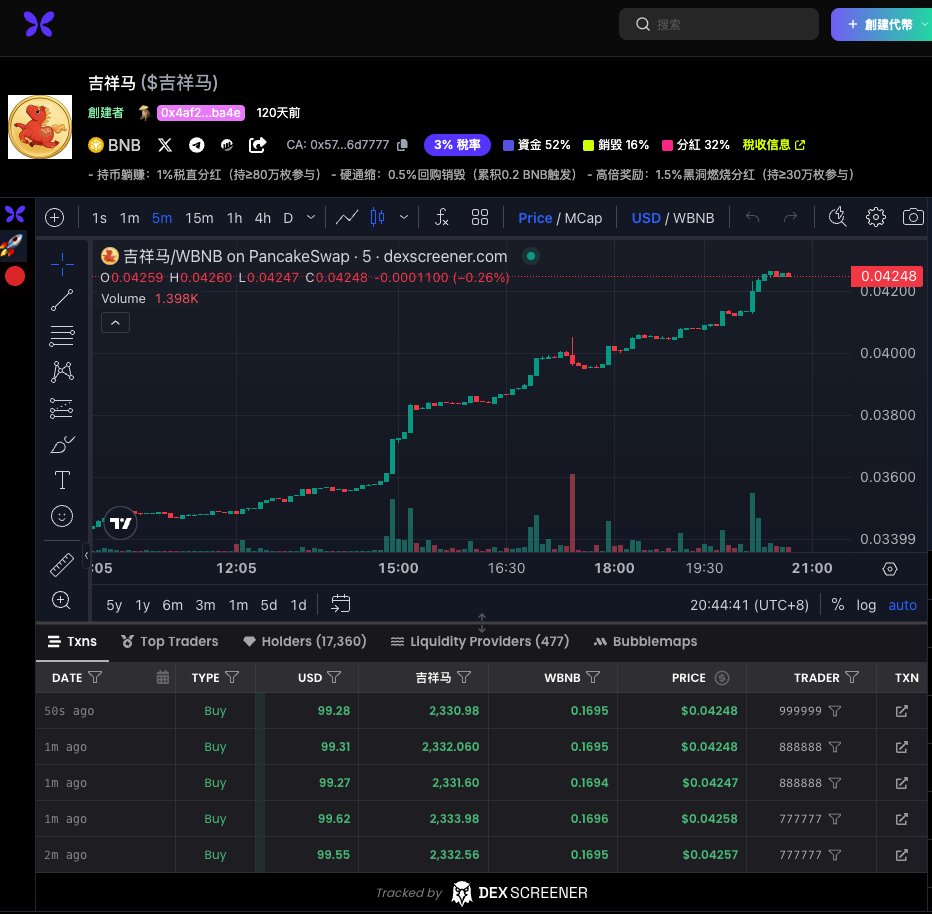
Task: Expand the timeframe interval dropdown arrow
Action: (311, 218)
